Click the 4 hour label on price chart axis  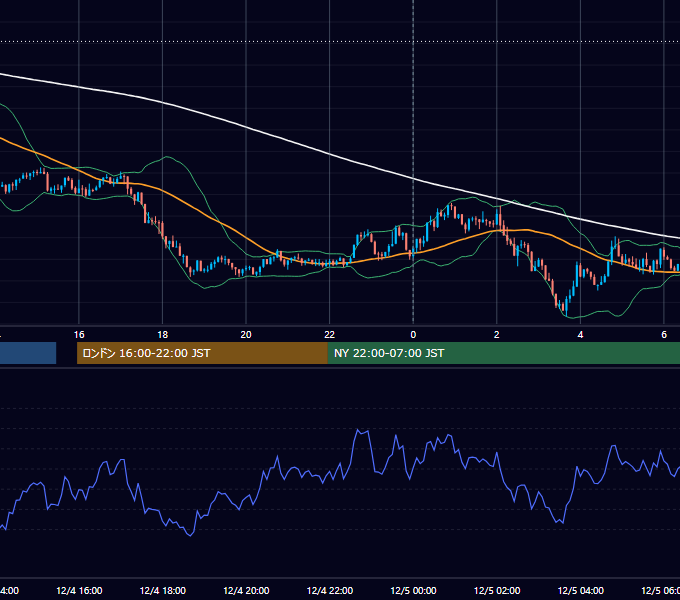(x=580, y=335)
